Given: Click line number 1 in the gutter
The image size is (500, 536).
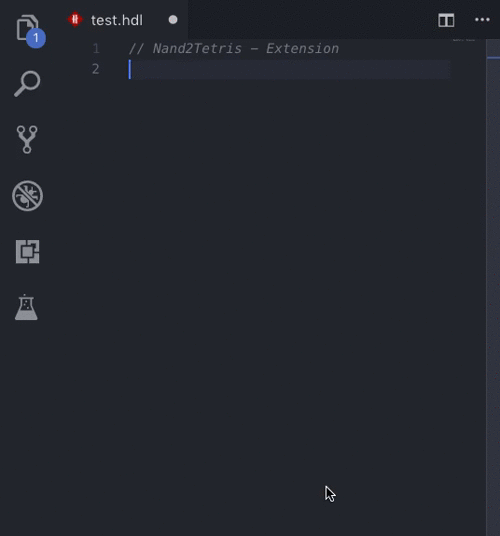Looking at the screenshot, I should pos(96,49).
